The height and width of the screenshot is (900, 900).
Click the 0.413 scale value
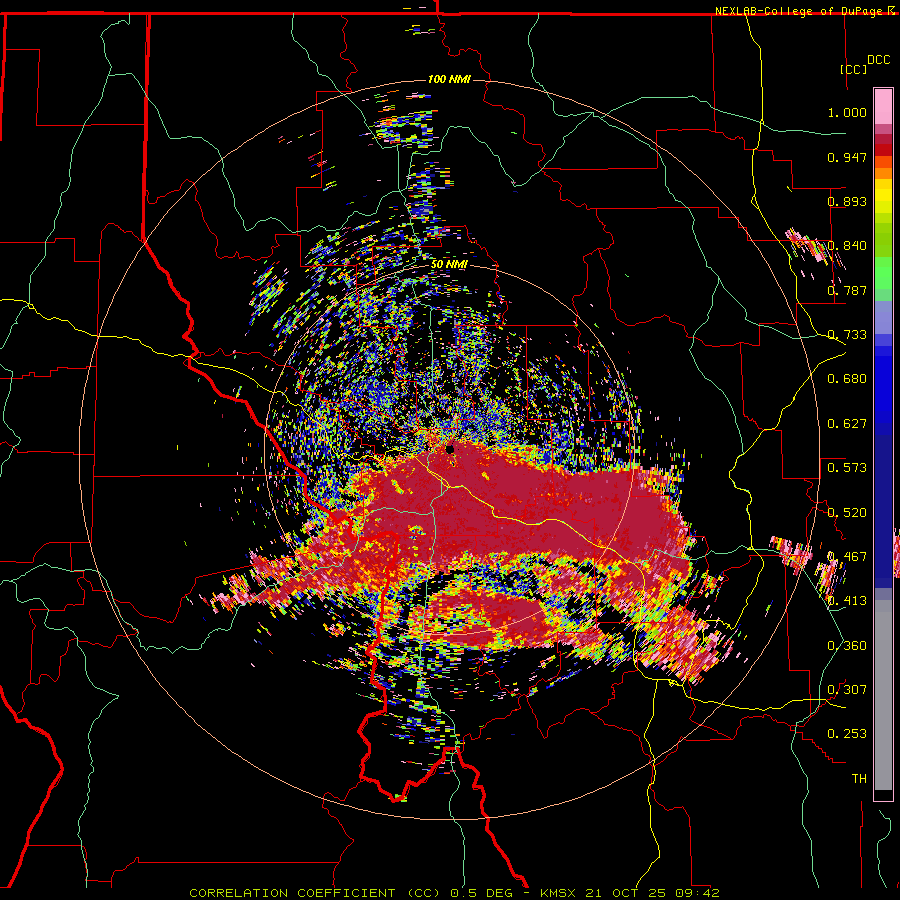point(847,601)
